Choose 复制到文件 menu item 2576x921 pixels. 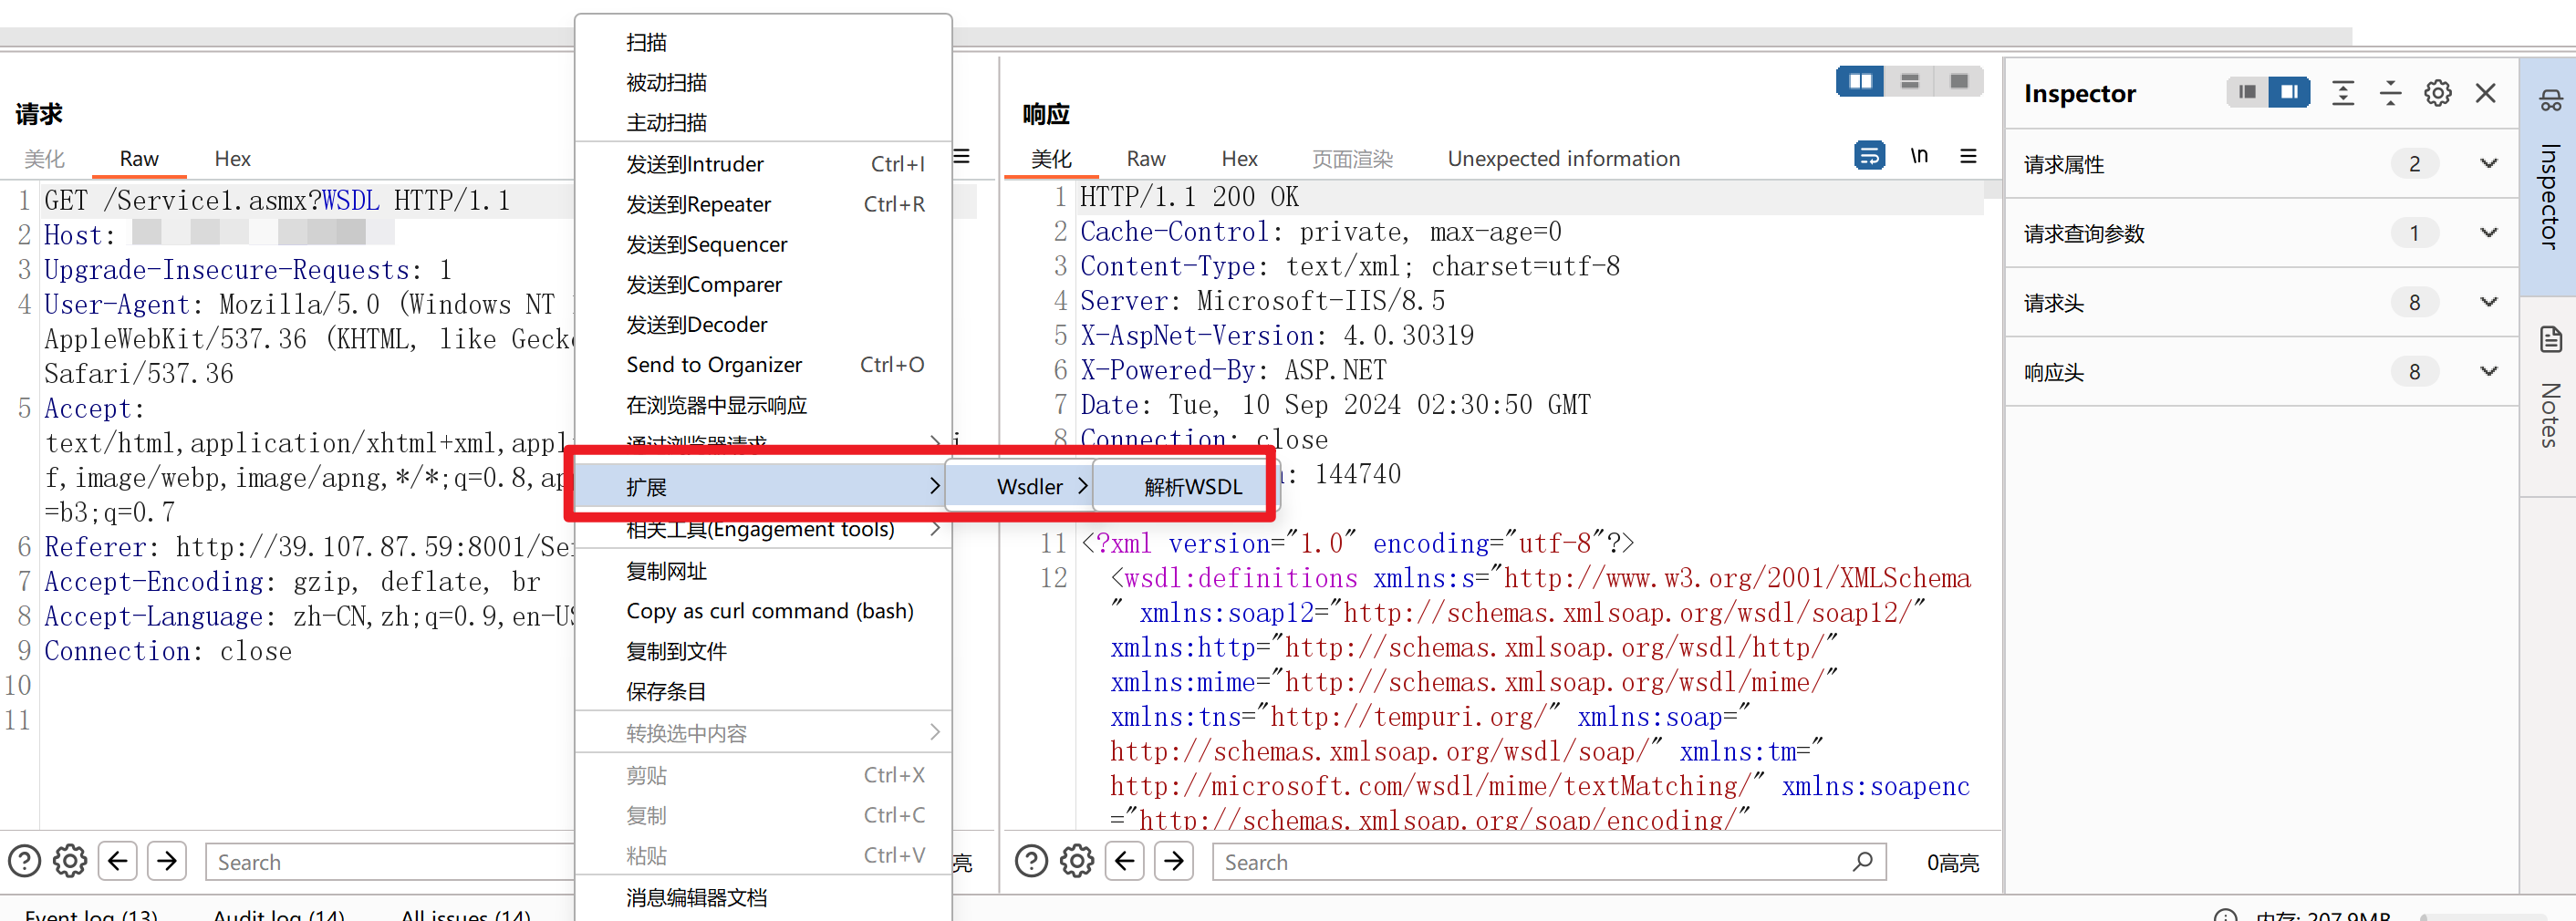pyautogui.click(x=763, y=651)
